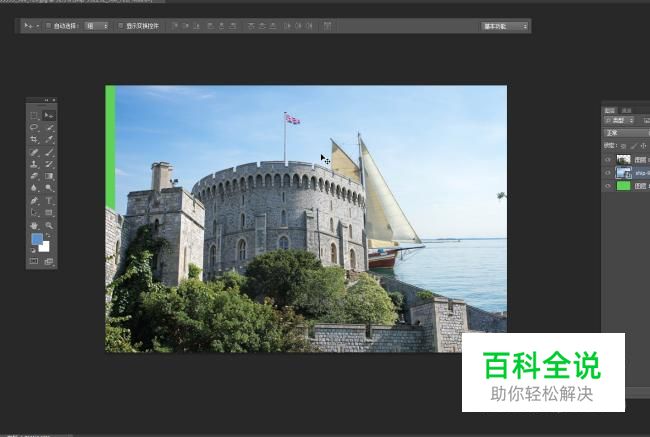Hide the ship layer

point(608,173)
